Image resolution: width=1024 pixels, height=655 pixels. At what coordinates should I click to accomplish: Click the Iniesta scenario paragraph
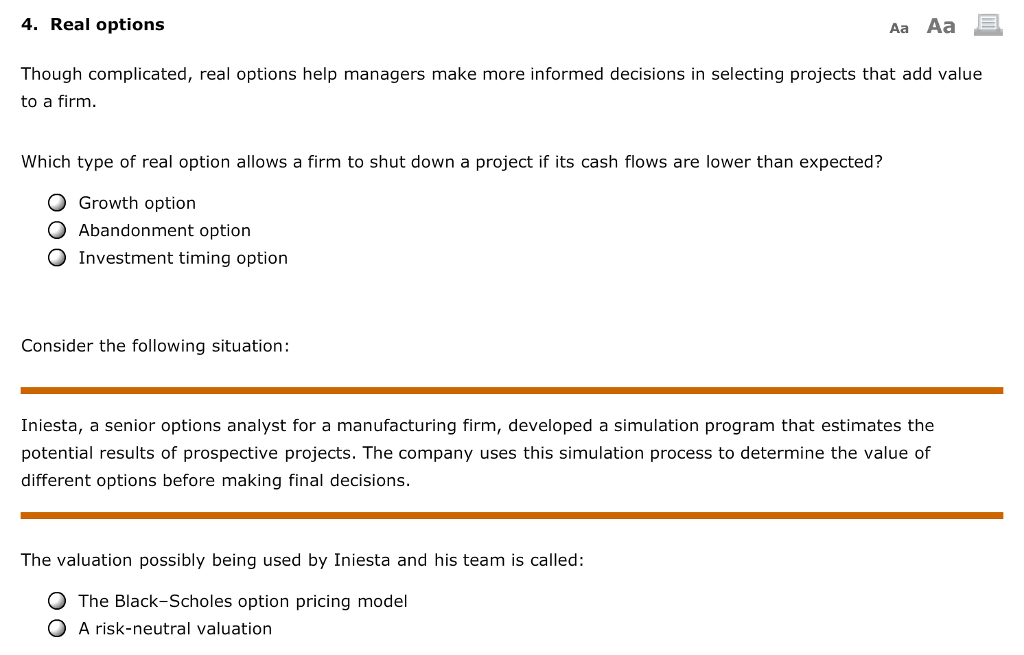click(477, 452)
